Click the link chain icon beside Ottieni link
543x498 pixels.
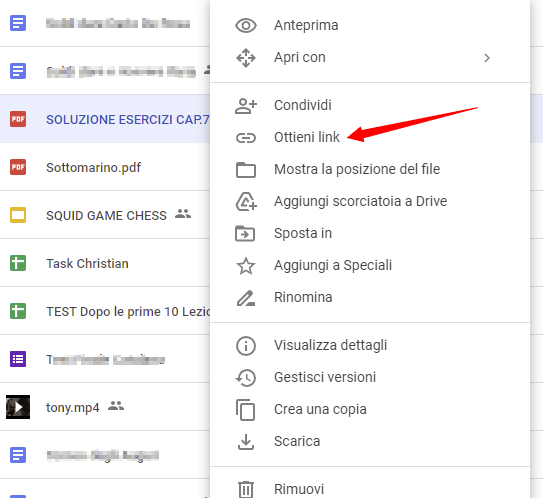click(x=246, y=138)
